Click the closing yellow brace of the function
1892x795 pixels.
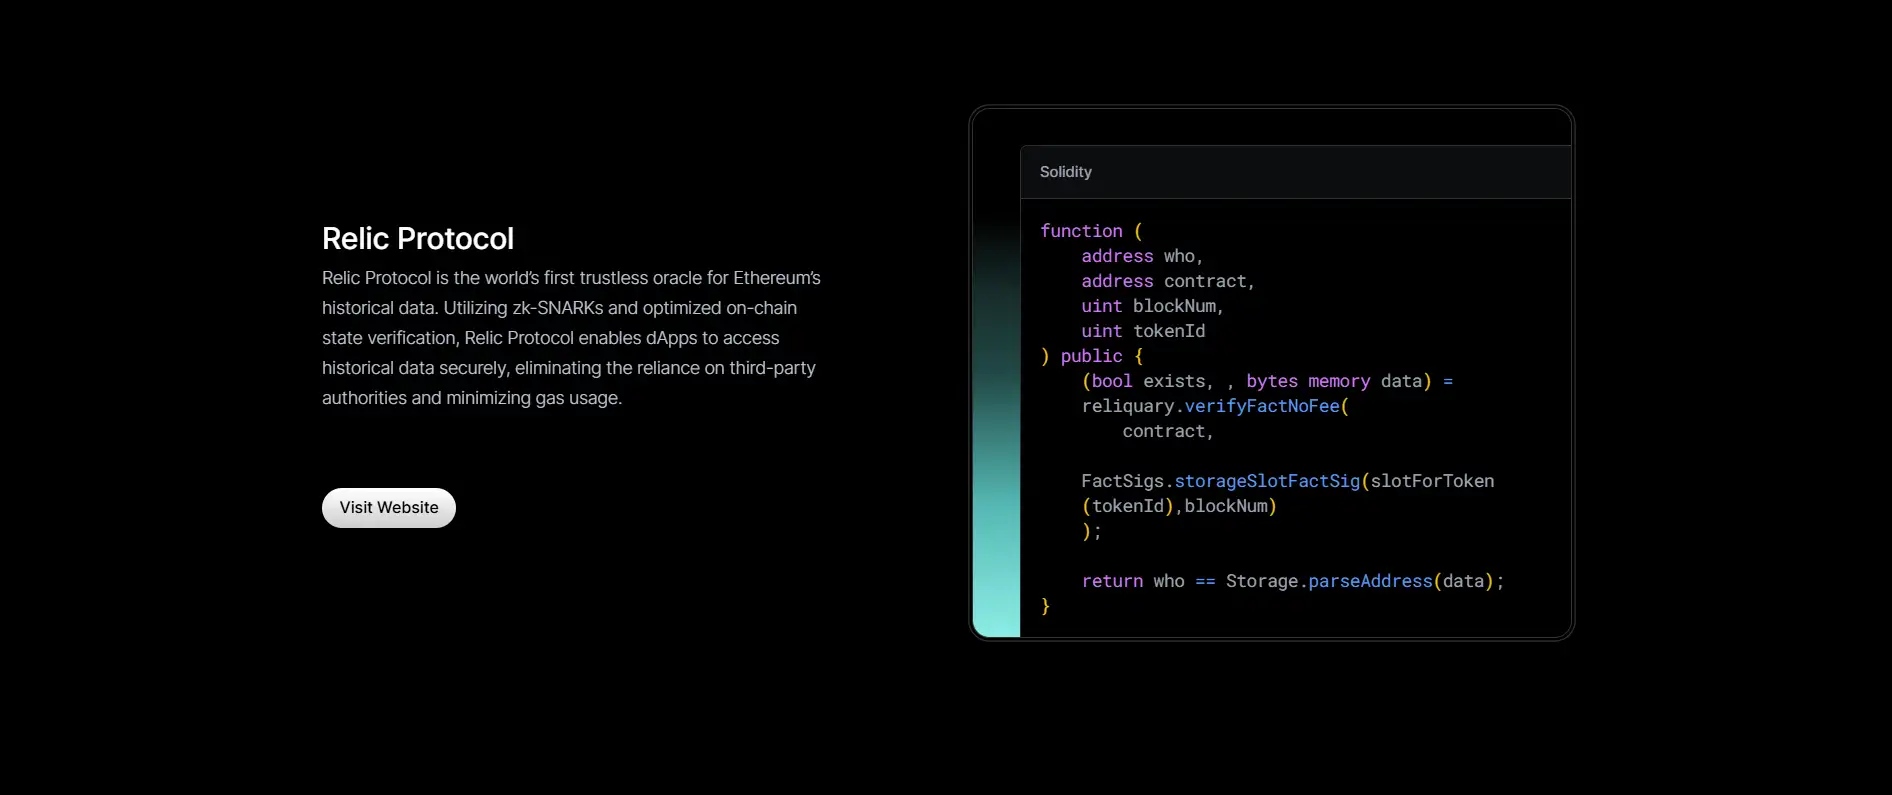pos(1045,606)
